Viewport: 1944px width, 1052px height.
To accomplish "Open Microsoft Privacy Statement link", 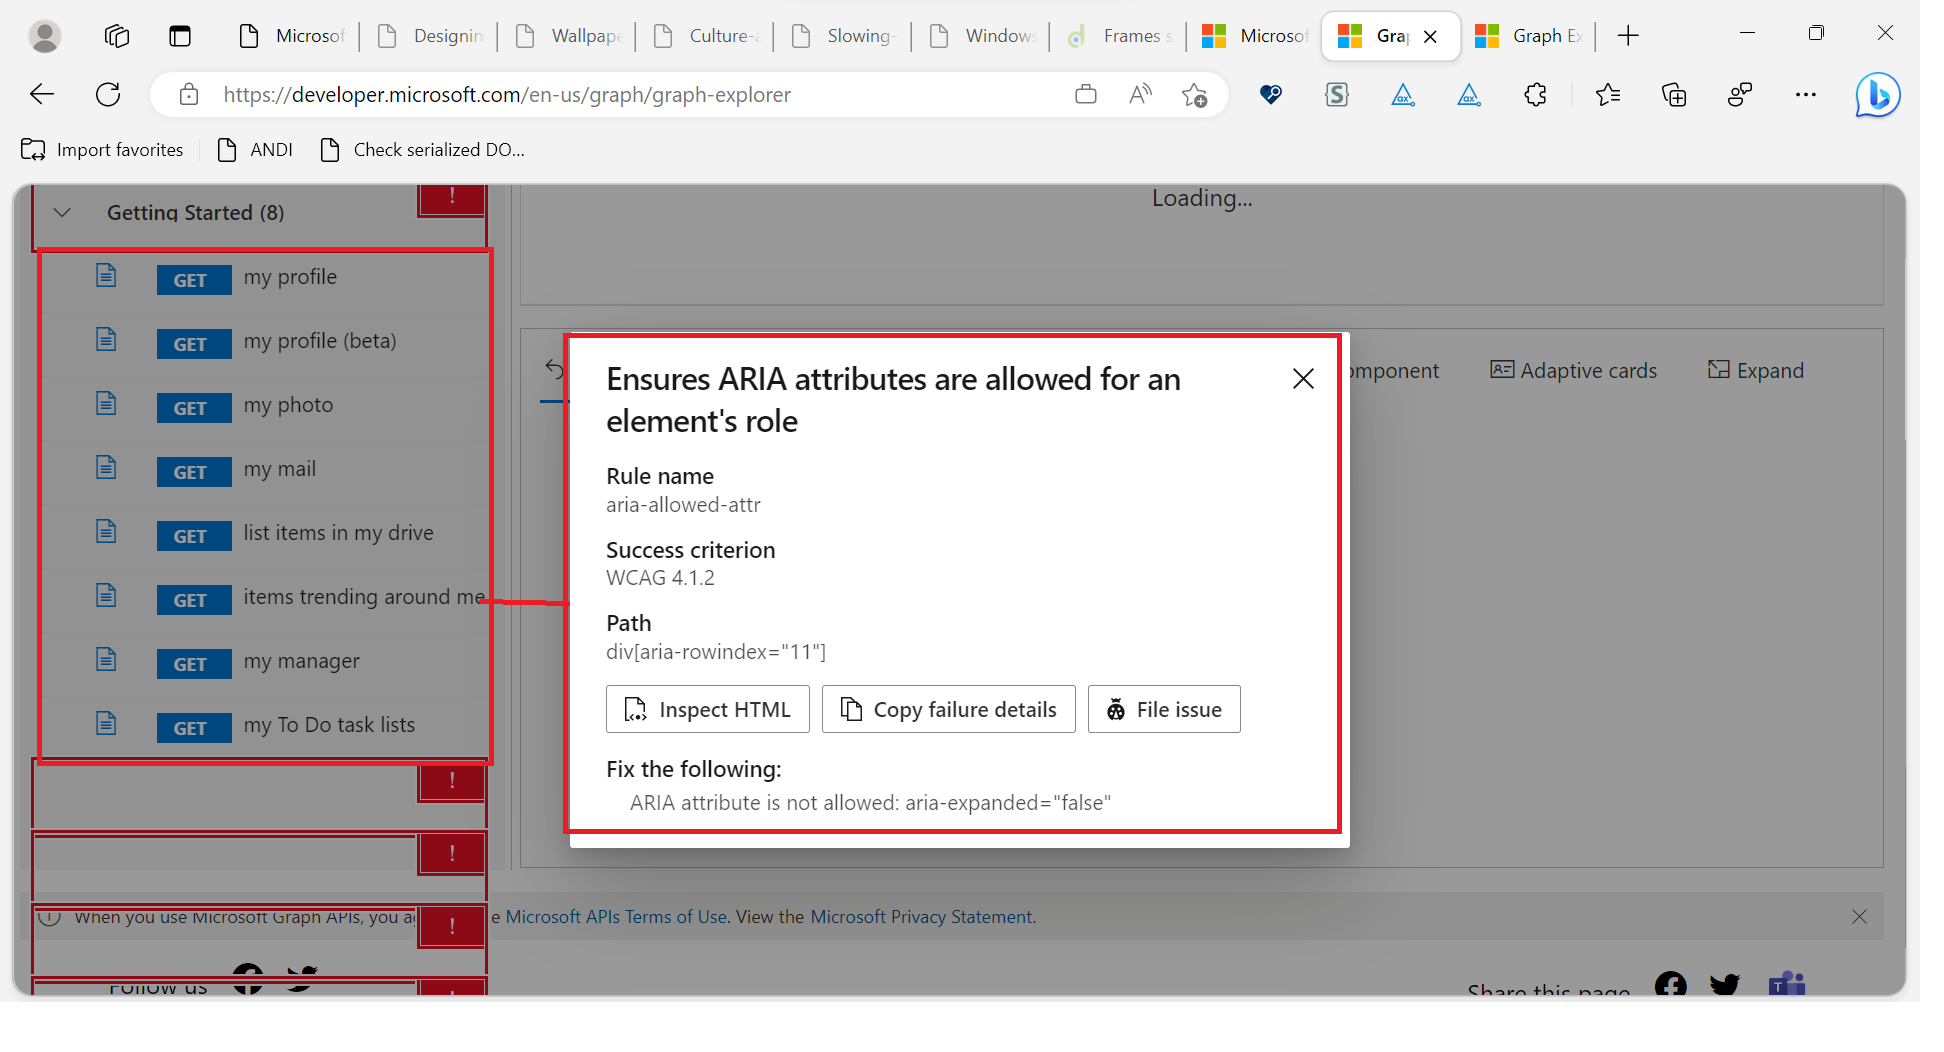I will click(921, 917).
